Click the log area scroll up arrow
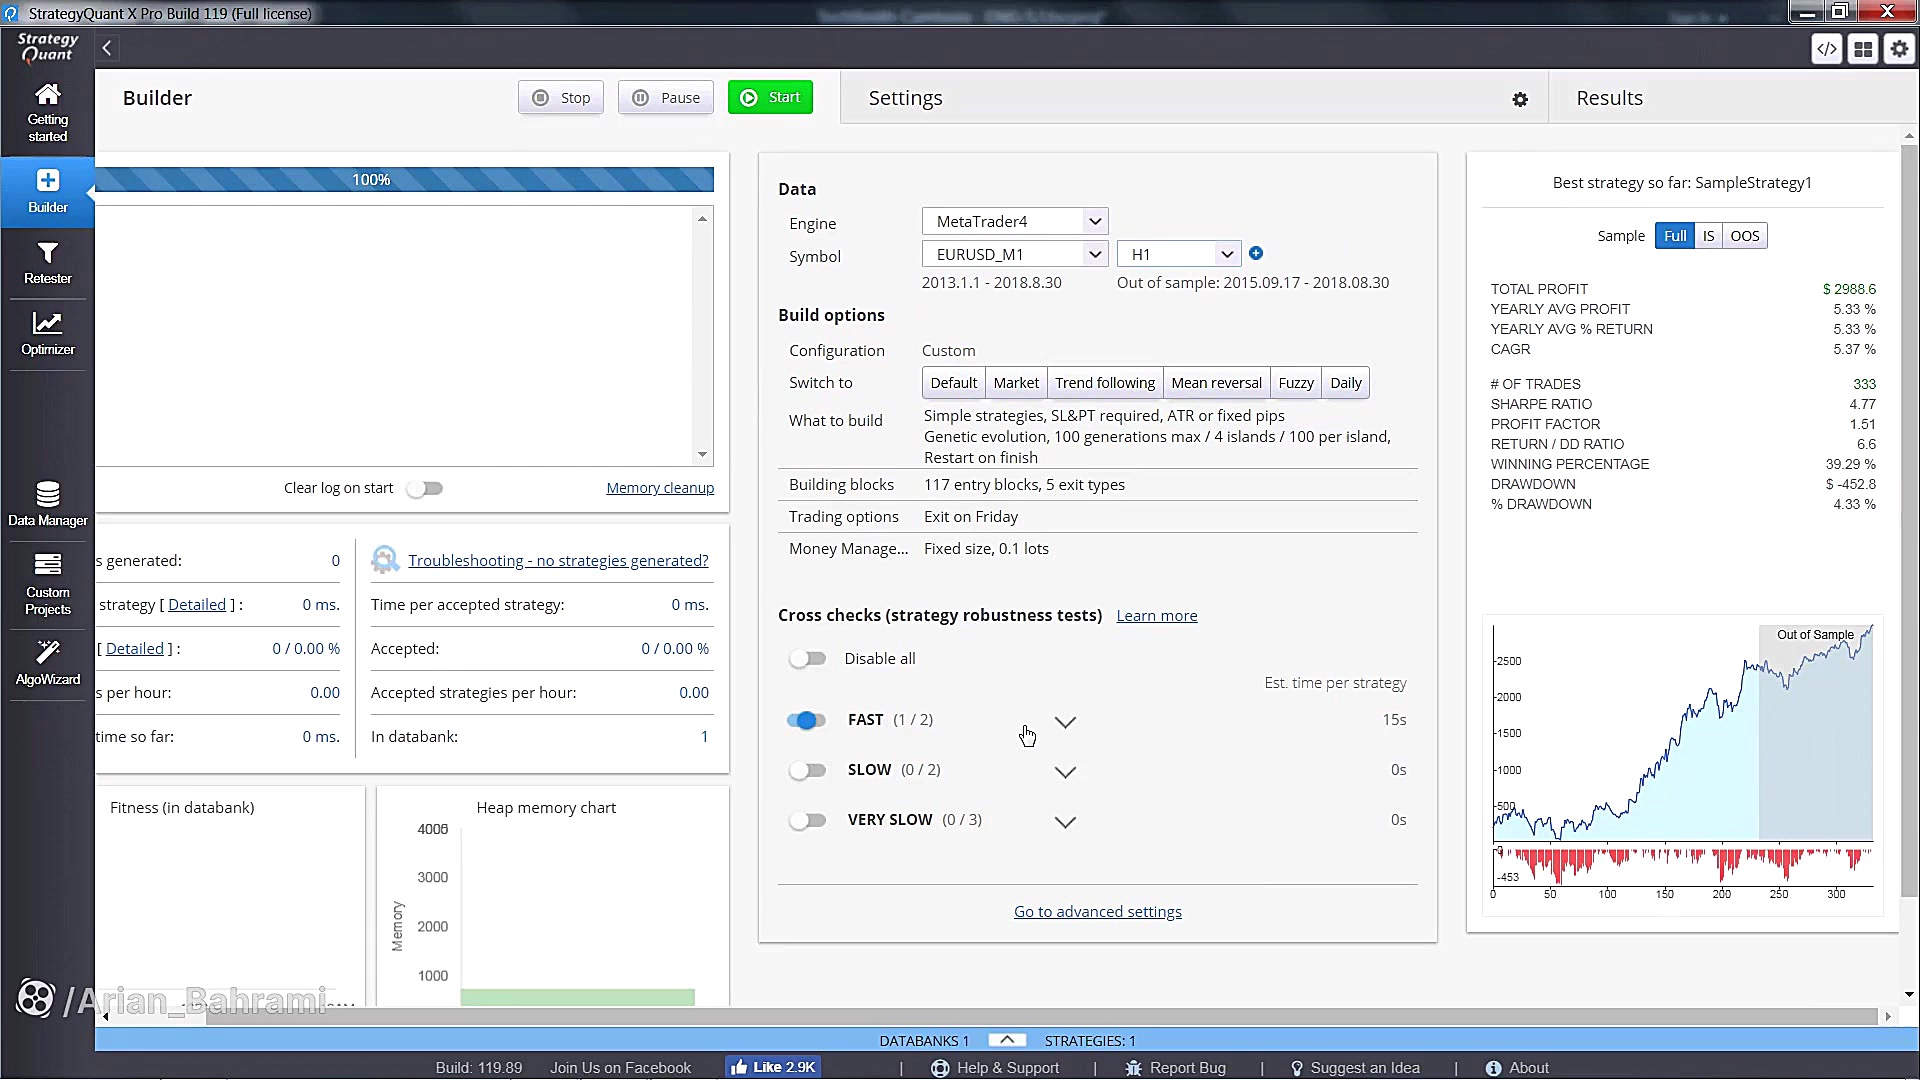 702,218
